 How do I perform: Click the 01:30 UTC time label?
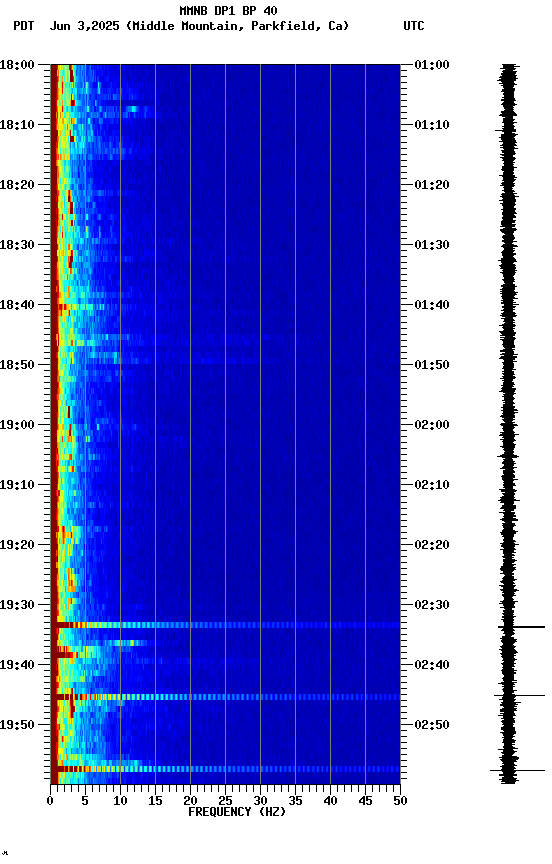click(x=432, y=245)
